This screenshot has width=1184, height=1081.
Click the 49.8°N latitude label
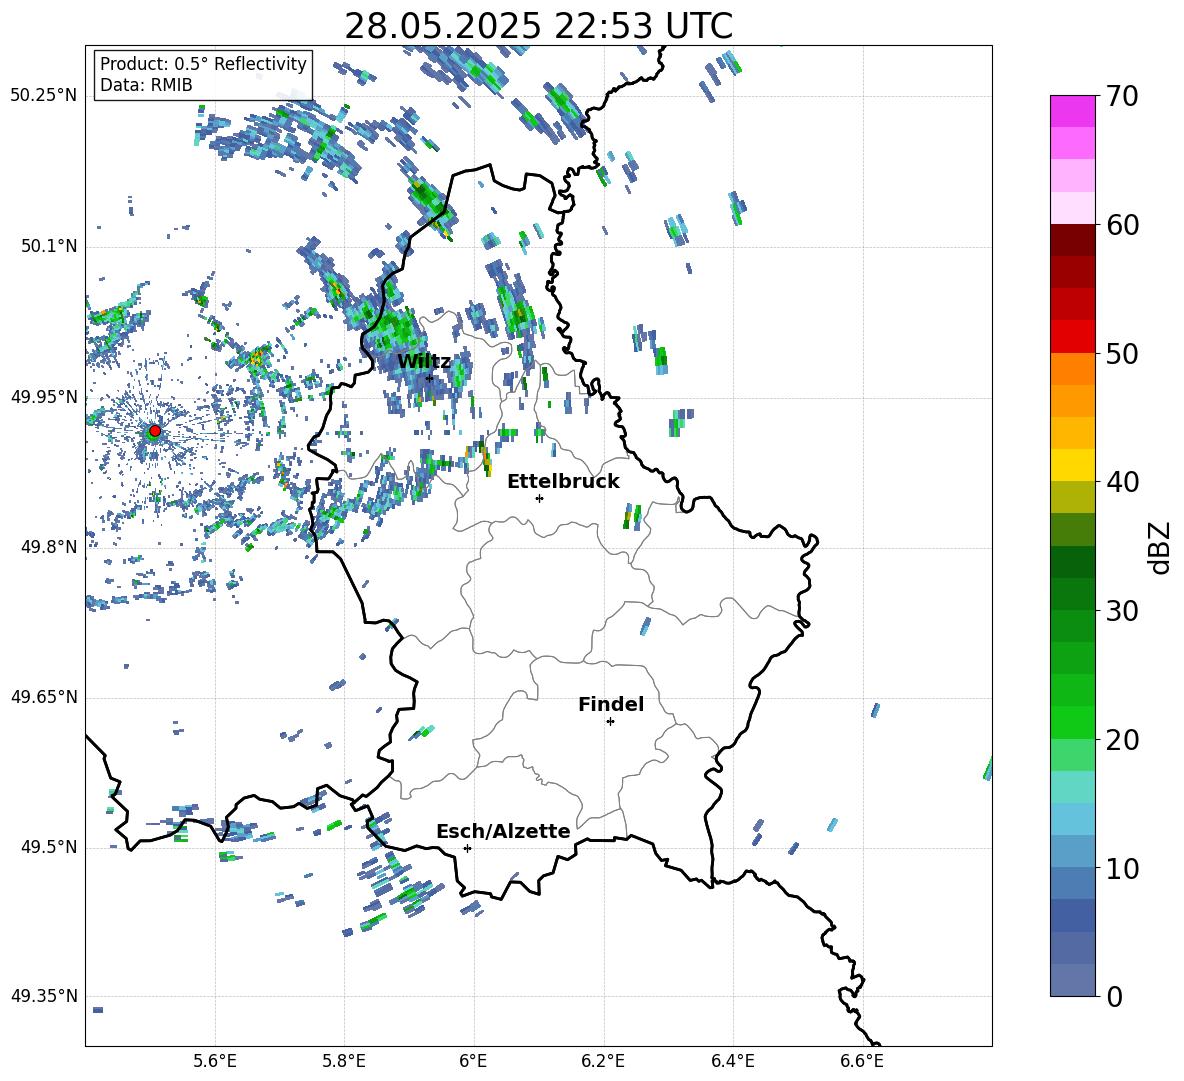pos(49,547)
